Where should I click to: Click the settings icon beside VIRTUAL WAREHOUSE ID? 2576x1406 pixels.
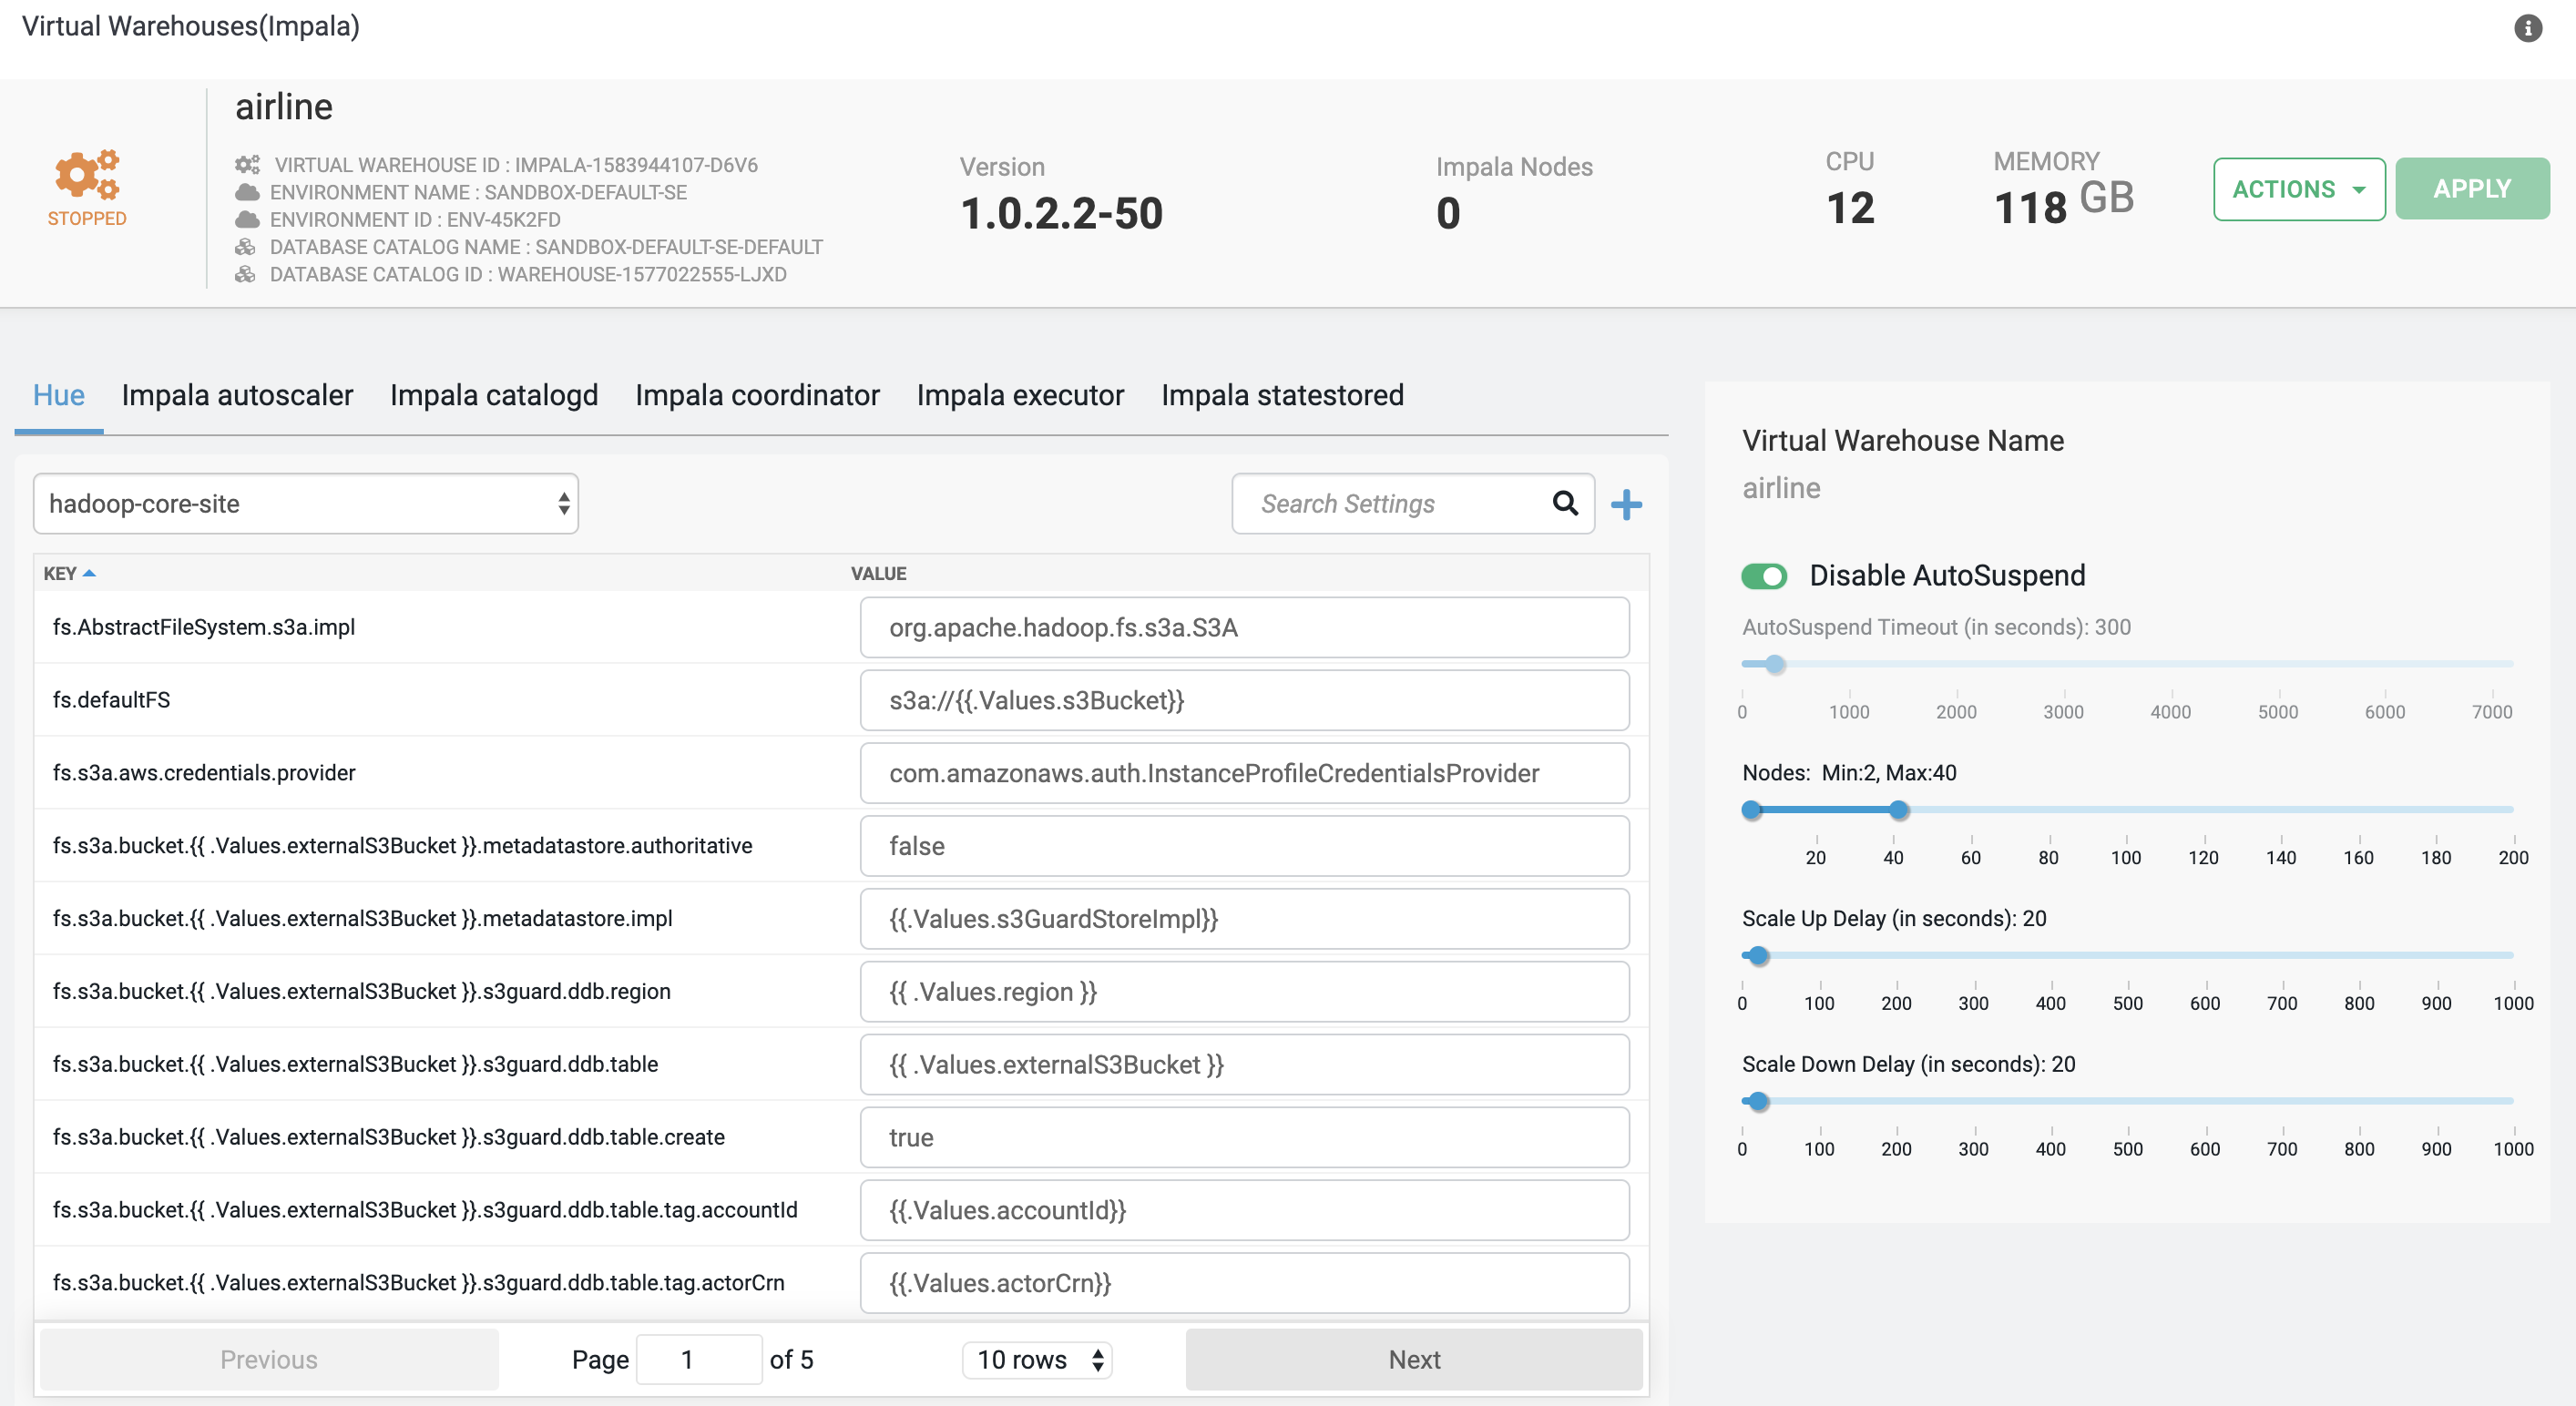(x=247, y=165)
